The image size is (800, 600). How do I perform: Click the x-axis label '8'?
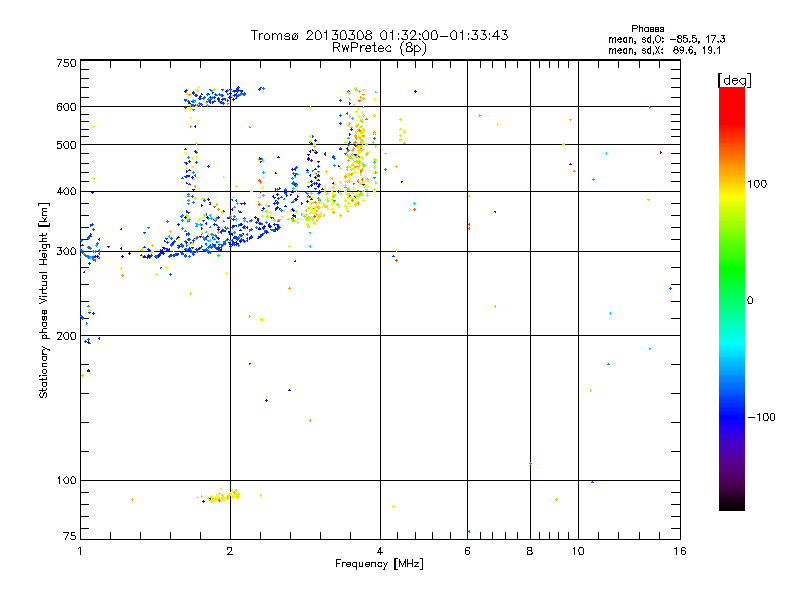tap(530, 551)
